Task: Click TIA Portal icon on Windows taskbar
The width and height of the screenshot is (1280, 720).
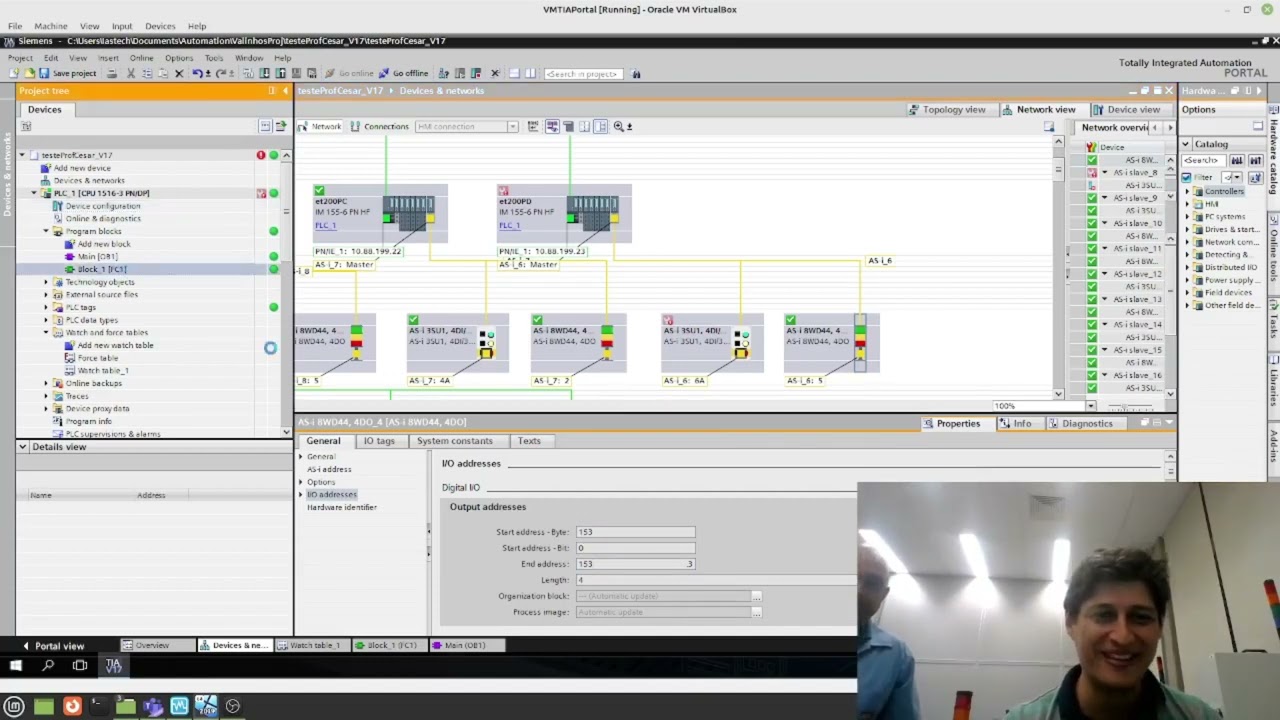Action: [113, 666]
